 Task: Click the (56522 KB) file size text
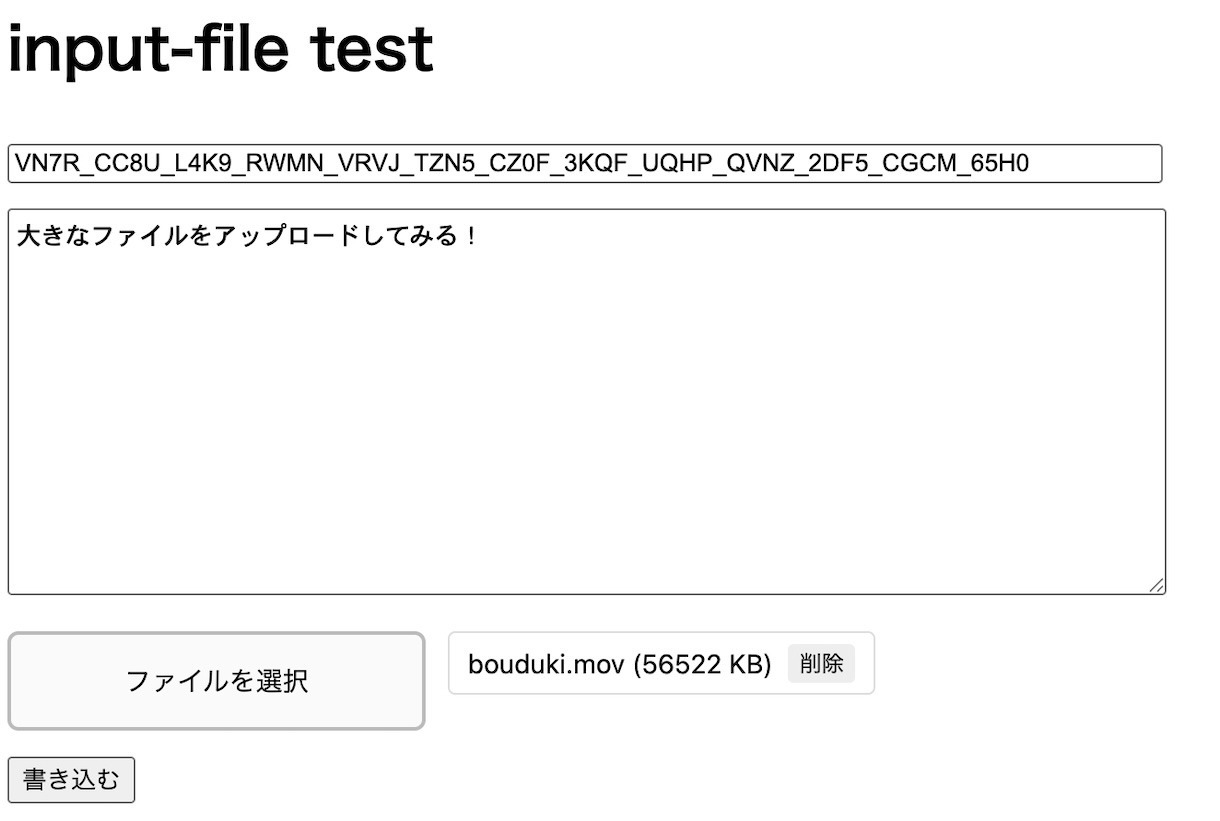pyautogui.click(x=701, y=664)
